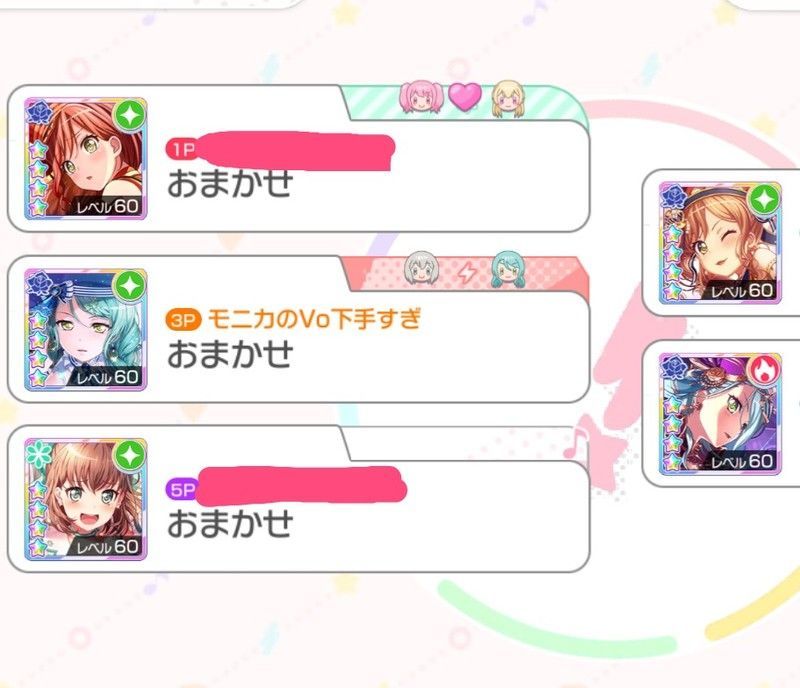Click おまかせ text in the 5P panel
This screenshot has height=688, width=800.
coord(231,524)
